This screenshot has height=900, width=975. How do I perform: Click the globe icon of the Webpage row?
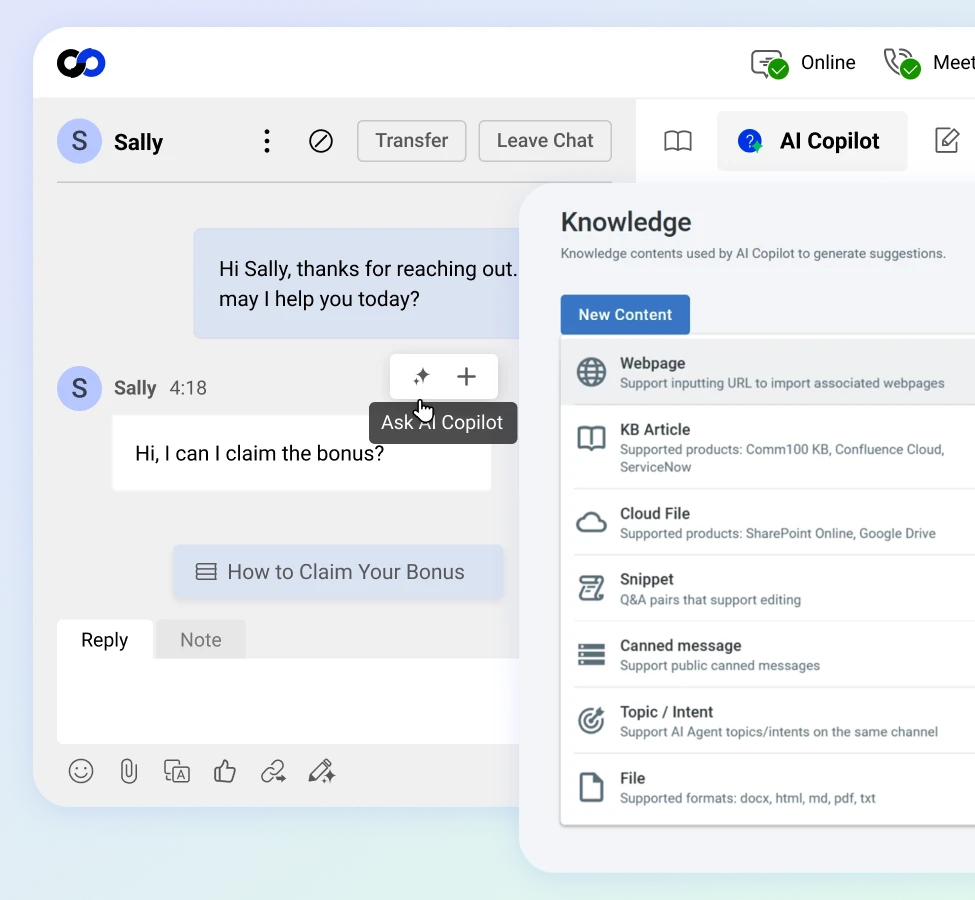pos(591,373)
